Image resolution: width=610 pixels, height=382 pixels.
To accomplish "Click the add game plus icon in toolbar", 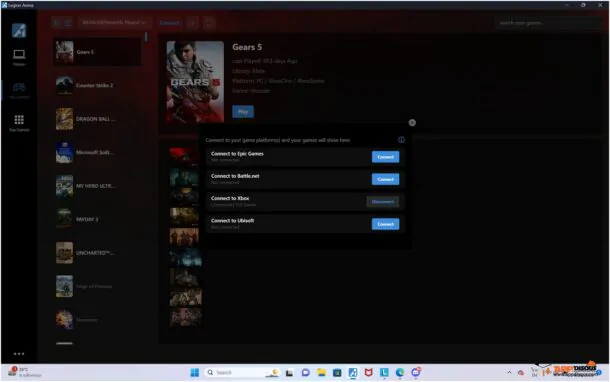I will 193,23.
